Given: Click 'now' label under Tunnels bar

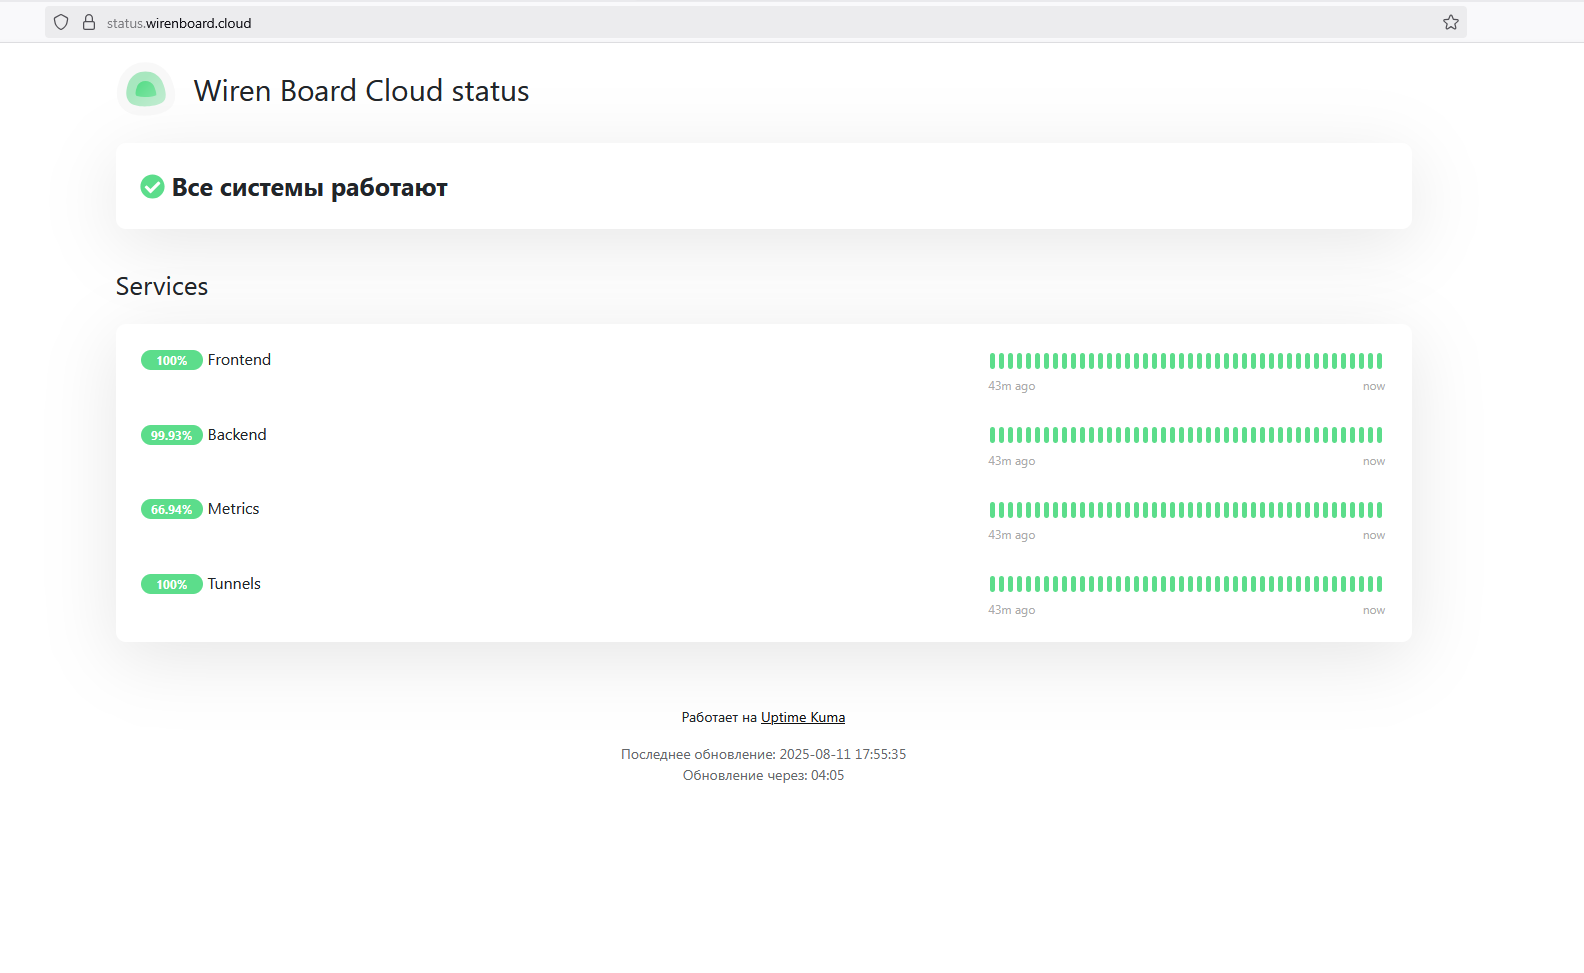Looking at the screenshot, I should (x=1374, y=610).
